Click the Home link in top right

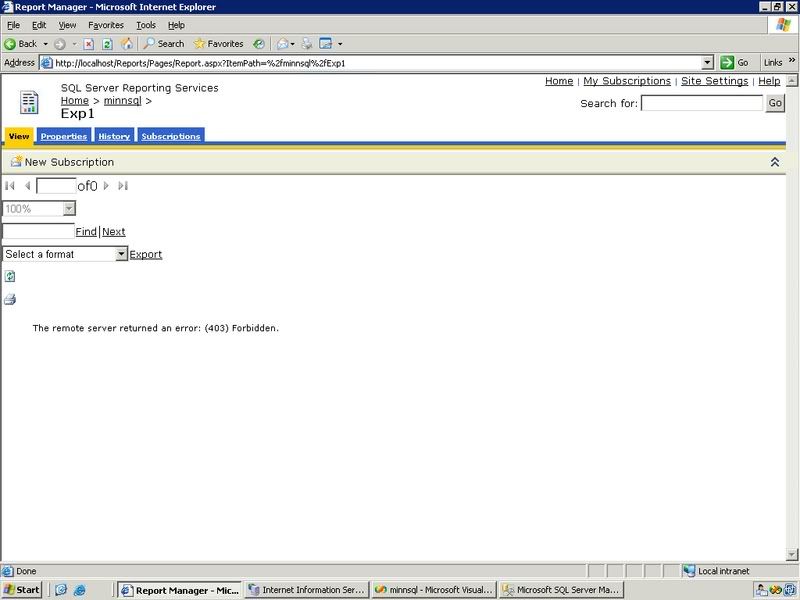(x=559, y=81)
